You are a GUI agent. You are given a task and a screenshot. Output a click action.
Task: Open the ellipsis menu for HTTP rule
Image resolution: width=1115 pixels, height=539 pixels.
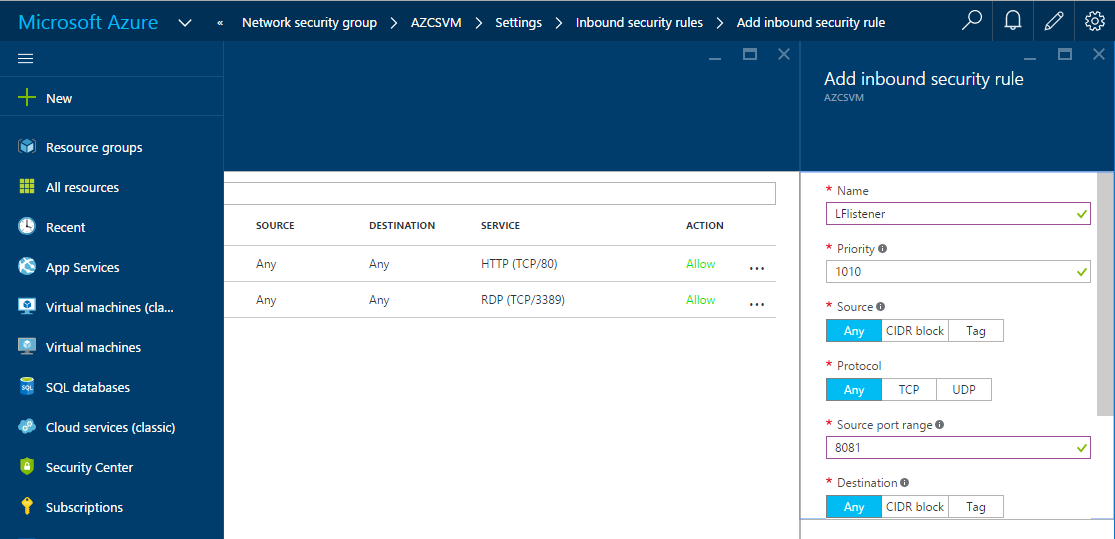coord(757,268)
